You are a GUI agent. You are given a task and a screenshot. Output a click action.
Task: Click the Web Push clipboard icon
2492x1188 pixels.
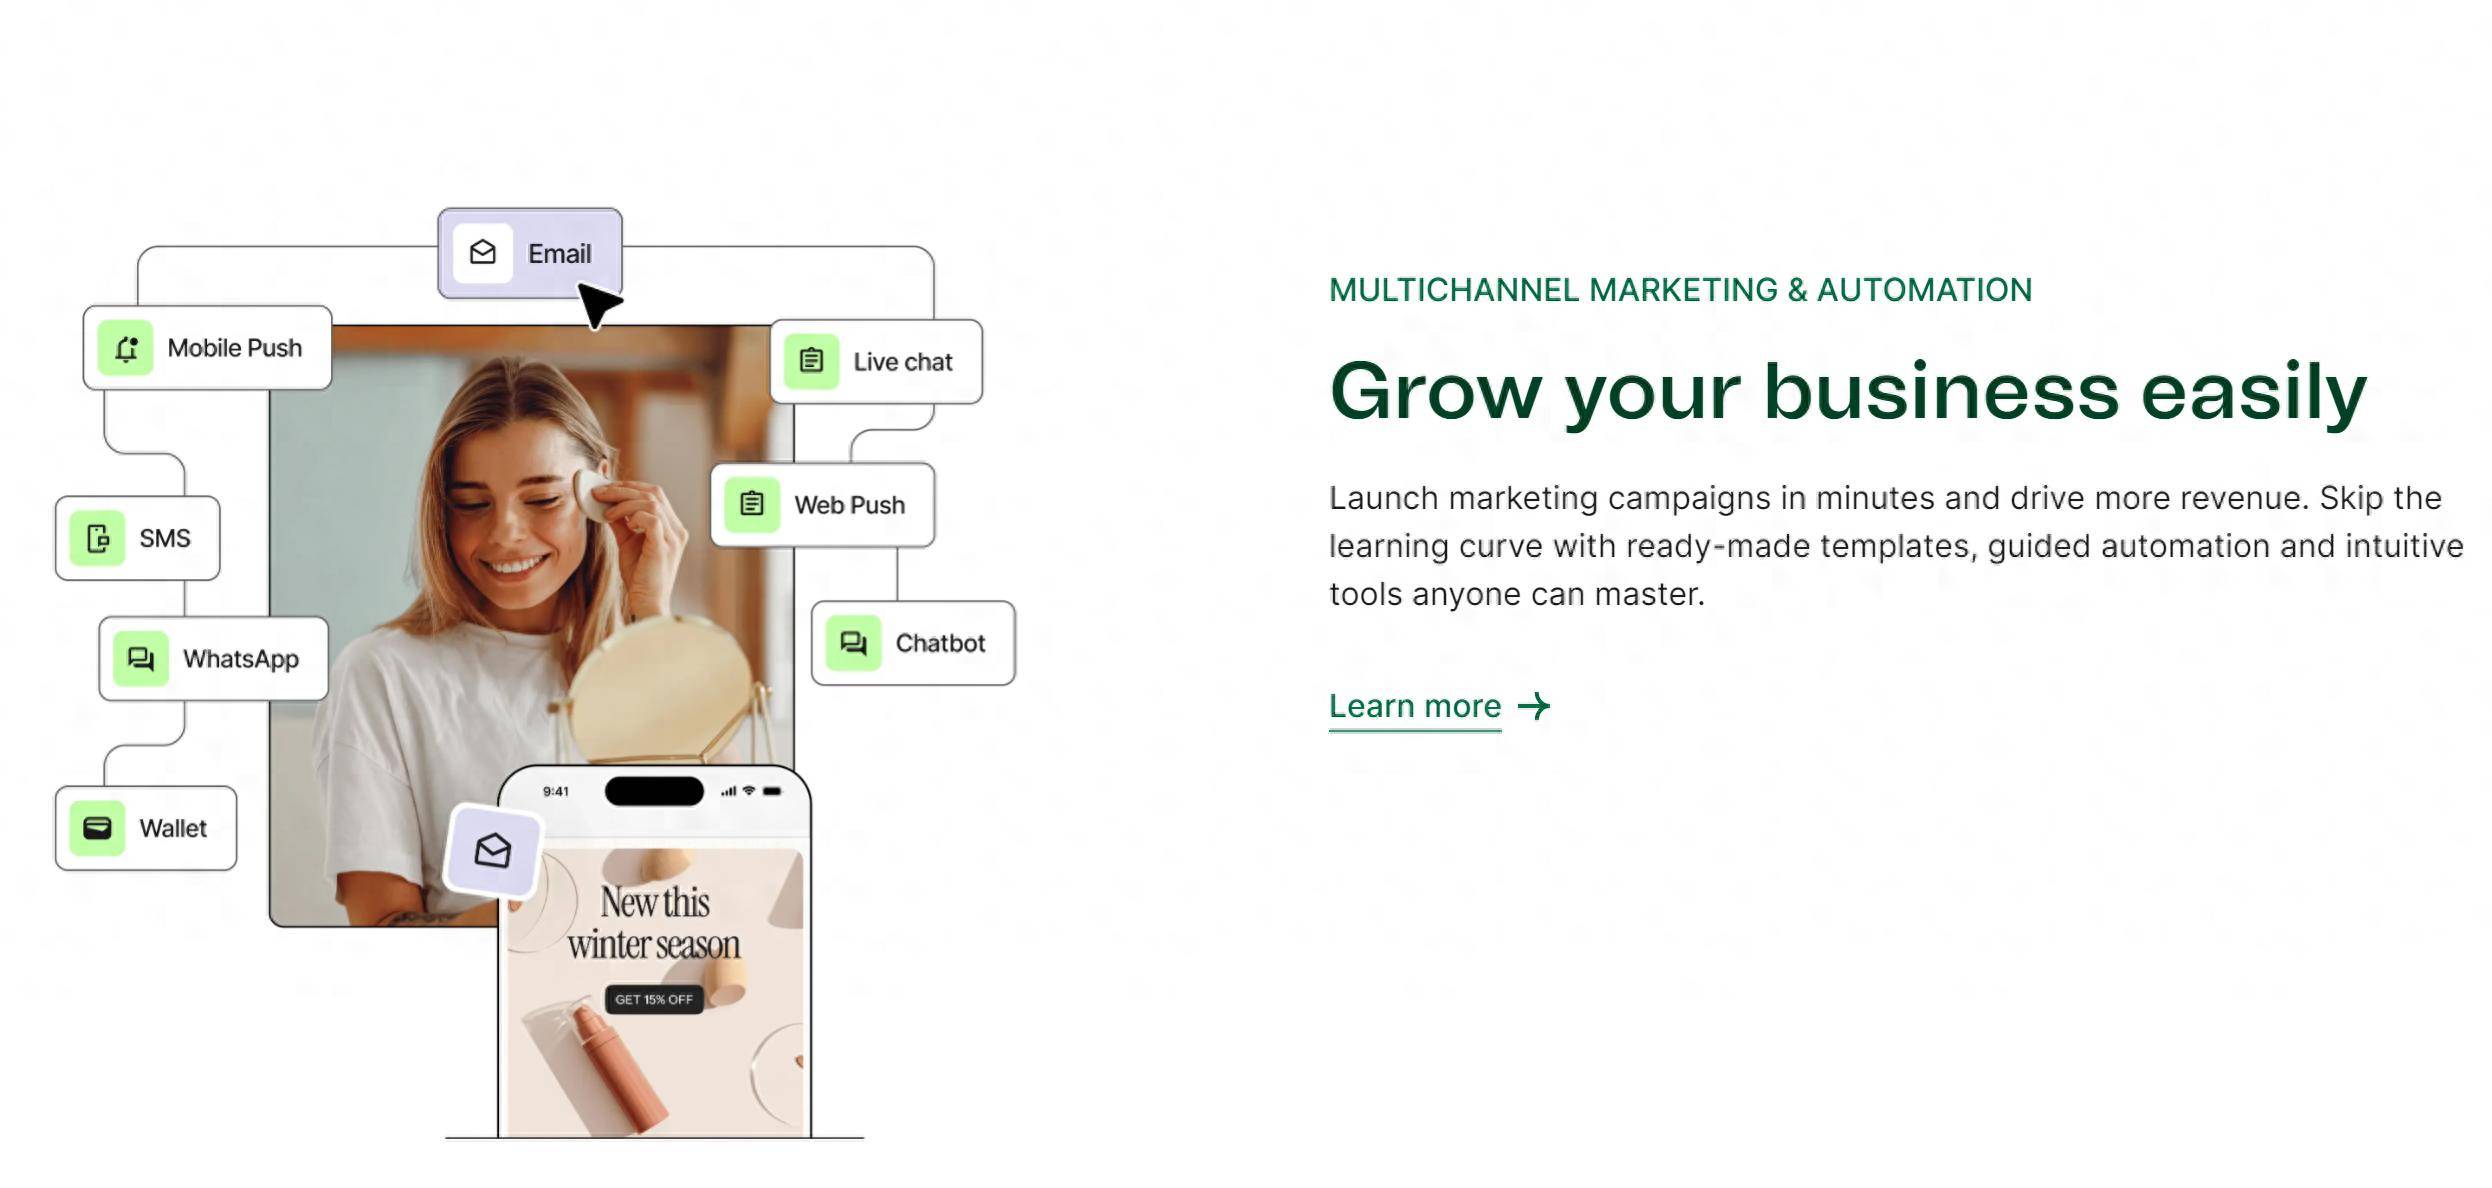click(752, 504)
